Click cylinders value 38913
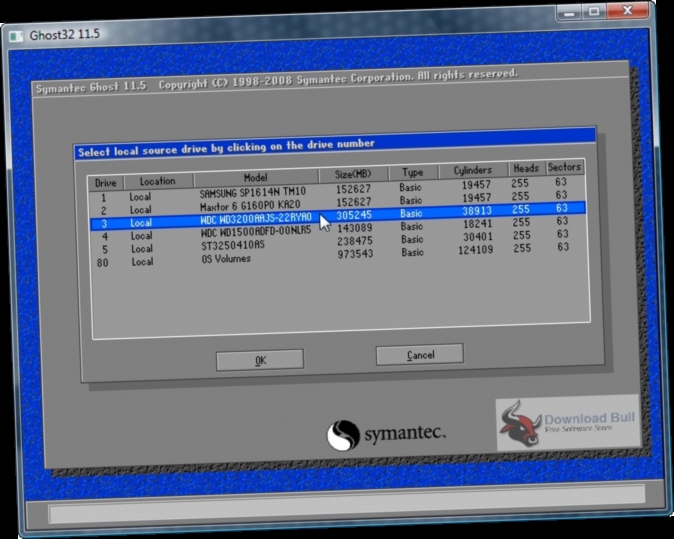Screen dimensions: 674x539 [477, 211]
